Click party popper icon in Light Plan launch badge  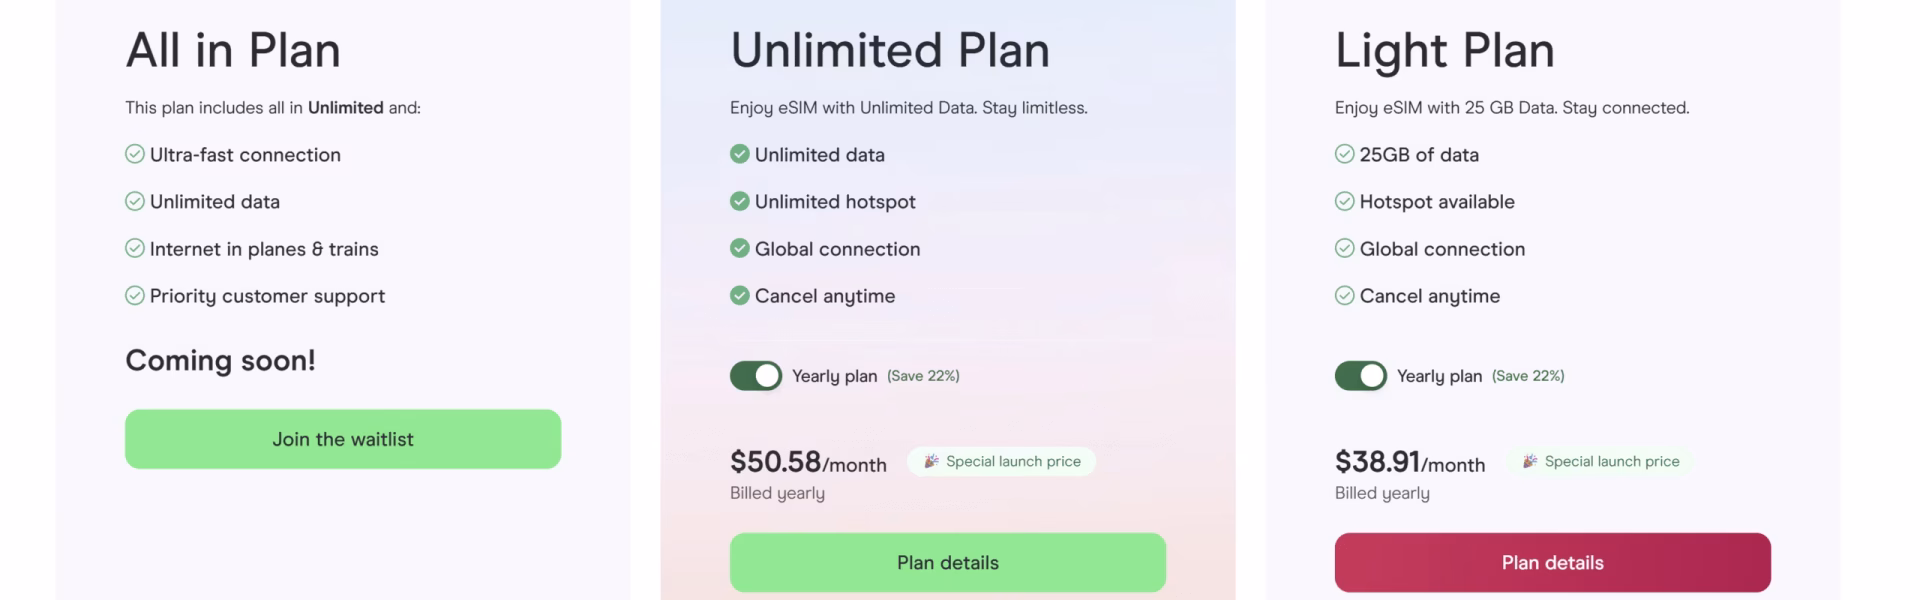pyautogui.click(x=1530, y=461)
